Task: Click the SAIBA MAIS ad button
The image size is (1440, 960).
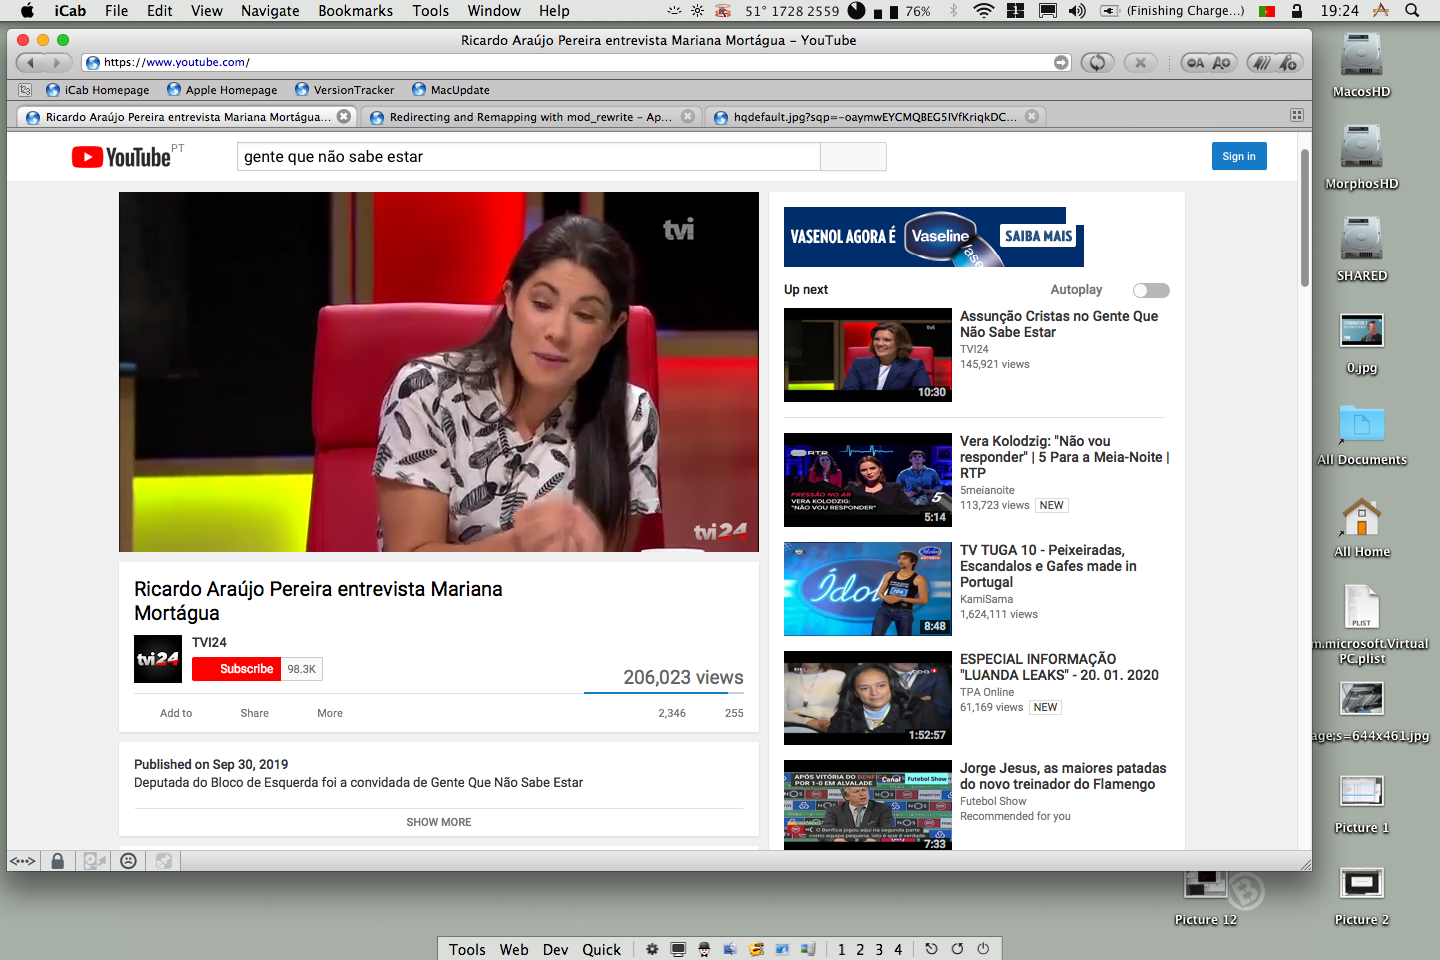Action: 1038,236
